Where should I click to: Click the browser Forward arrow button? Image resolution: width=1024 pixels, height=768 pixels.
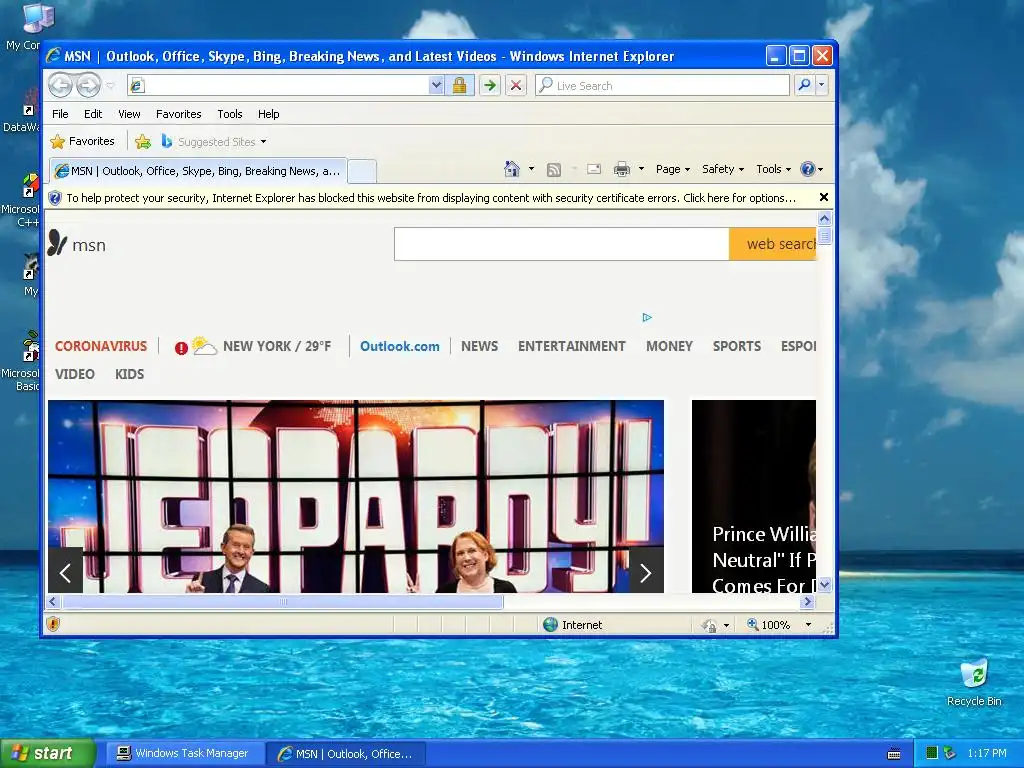[88, 85]
